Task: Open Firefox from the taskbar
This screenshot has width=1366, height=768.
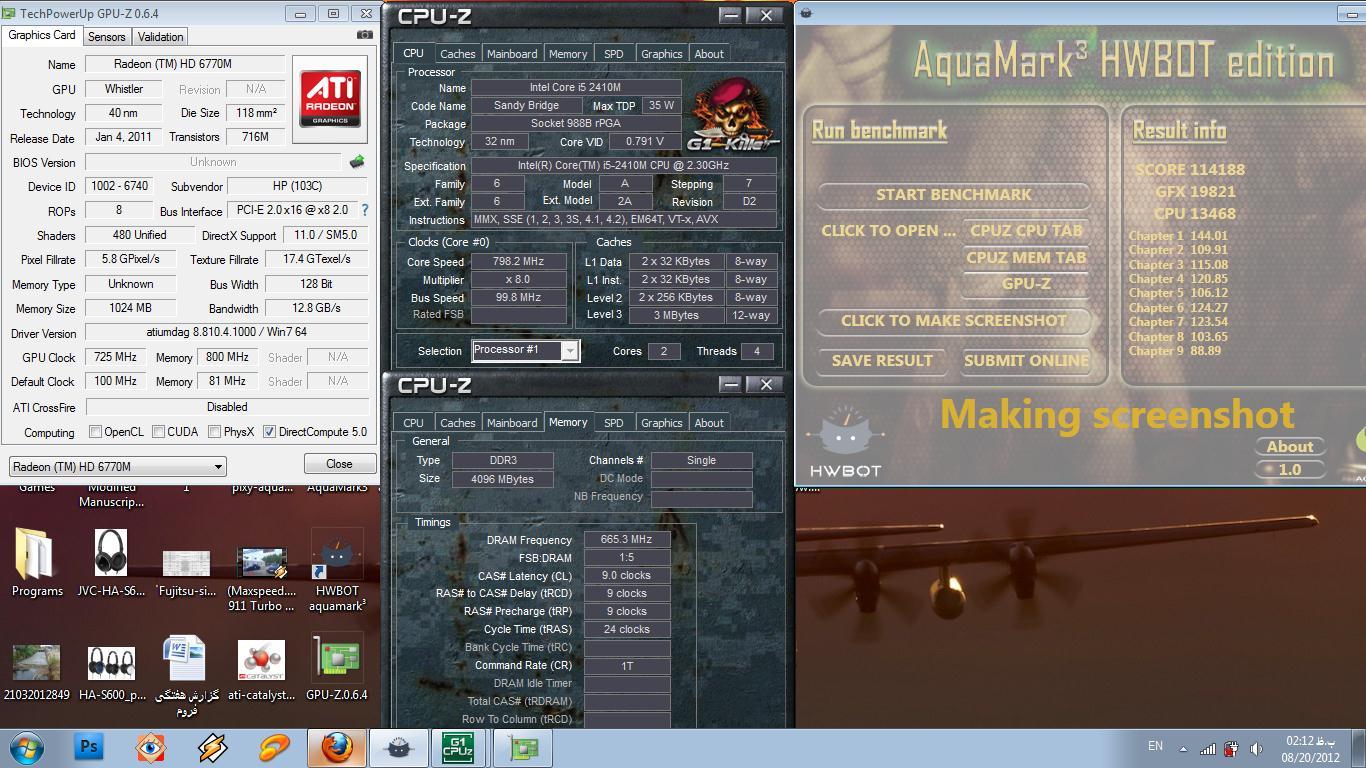Action: coord(336,747)
